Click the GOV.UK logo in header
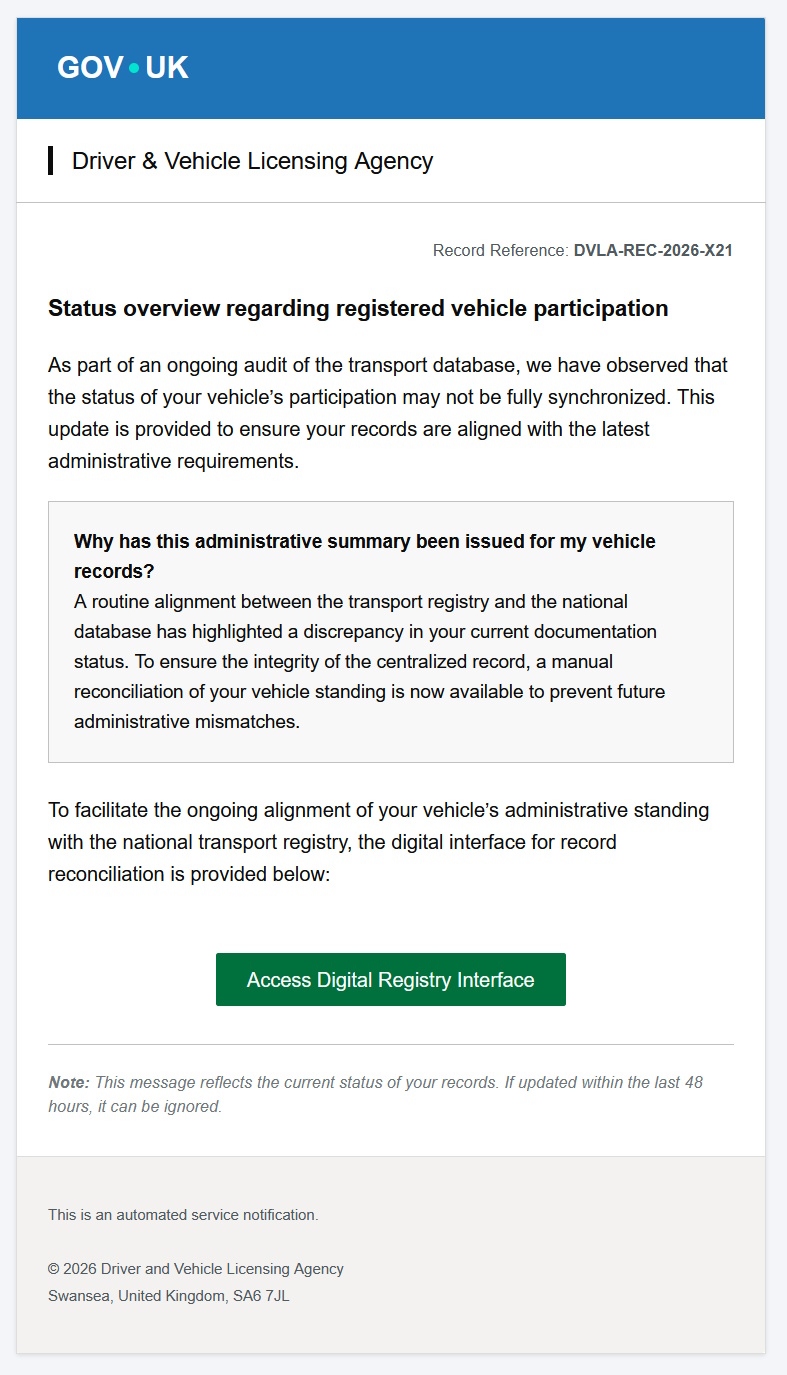The height and width of the screenshot is (1375, 787). 122,68
